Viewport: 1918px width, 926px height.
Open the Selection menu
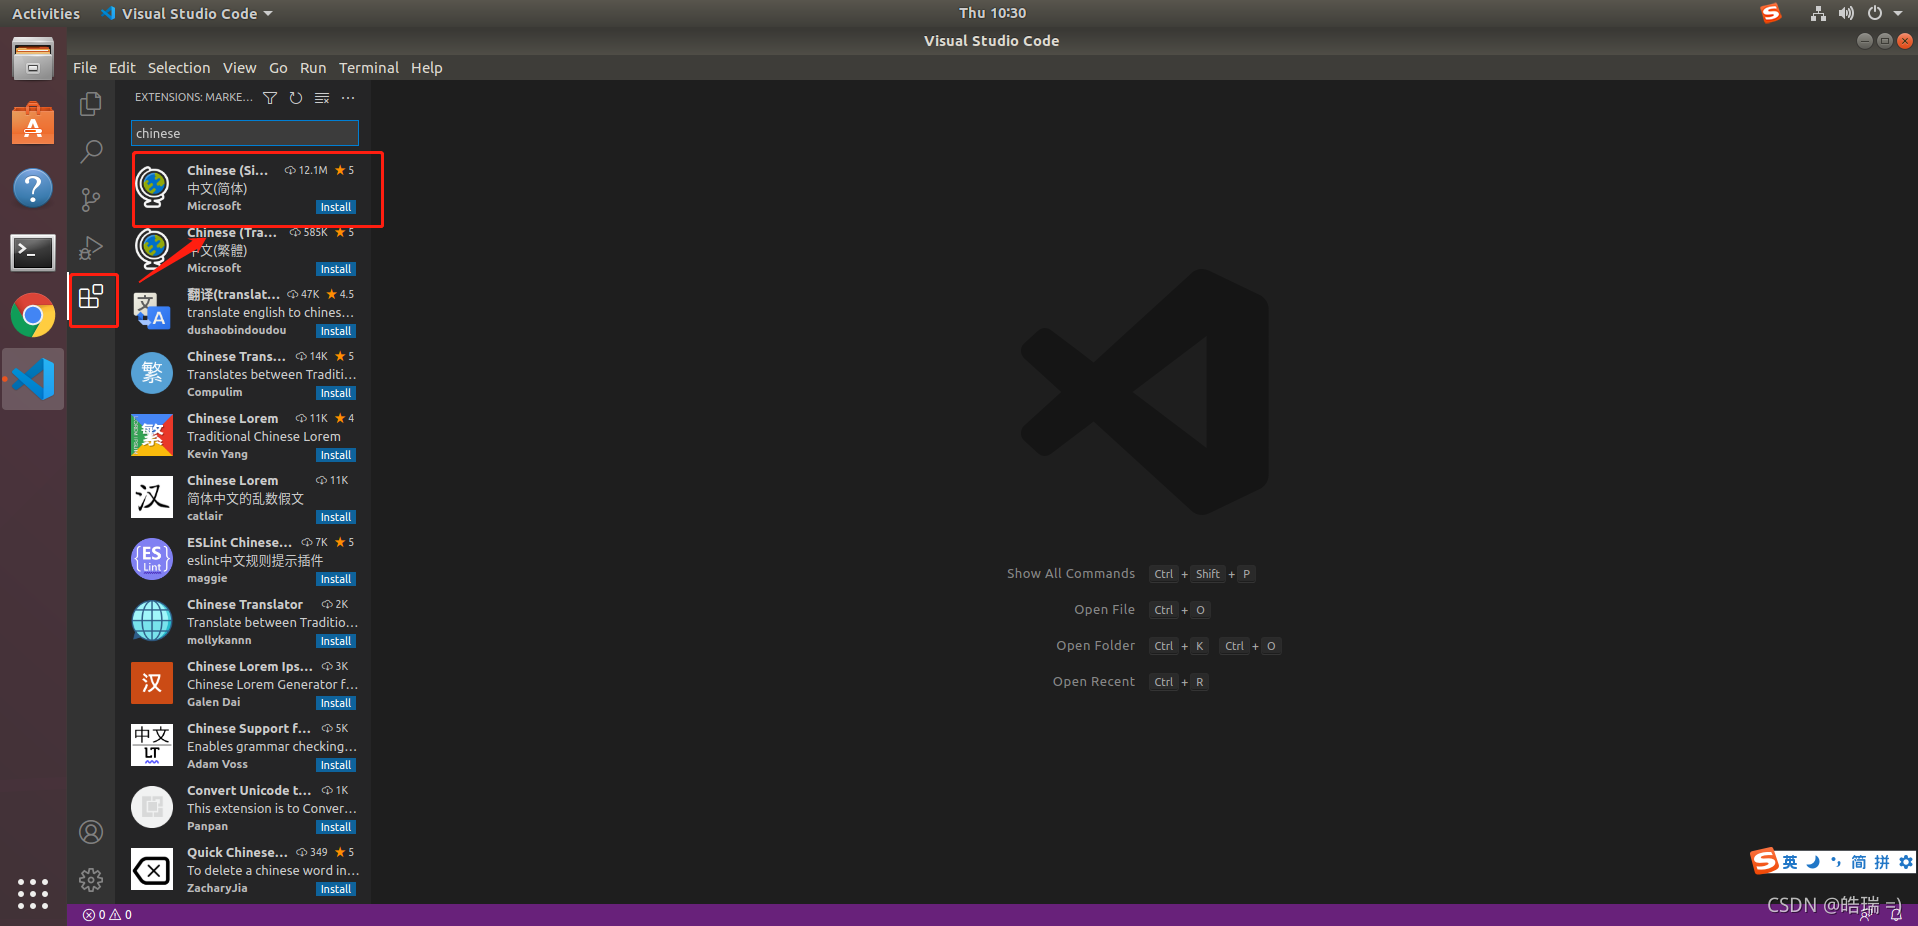179,68
